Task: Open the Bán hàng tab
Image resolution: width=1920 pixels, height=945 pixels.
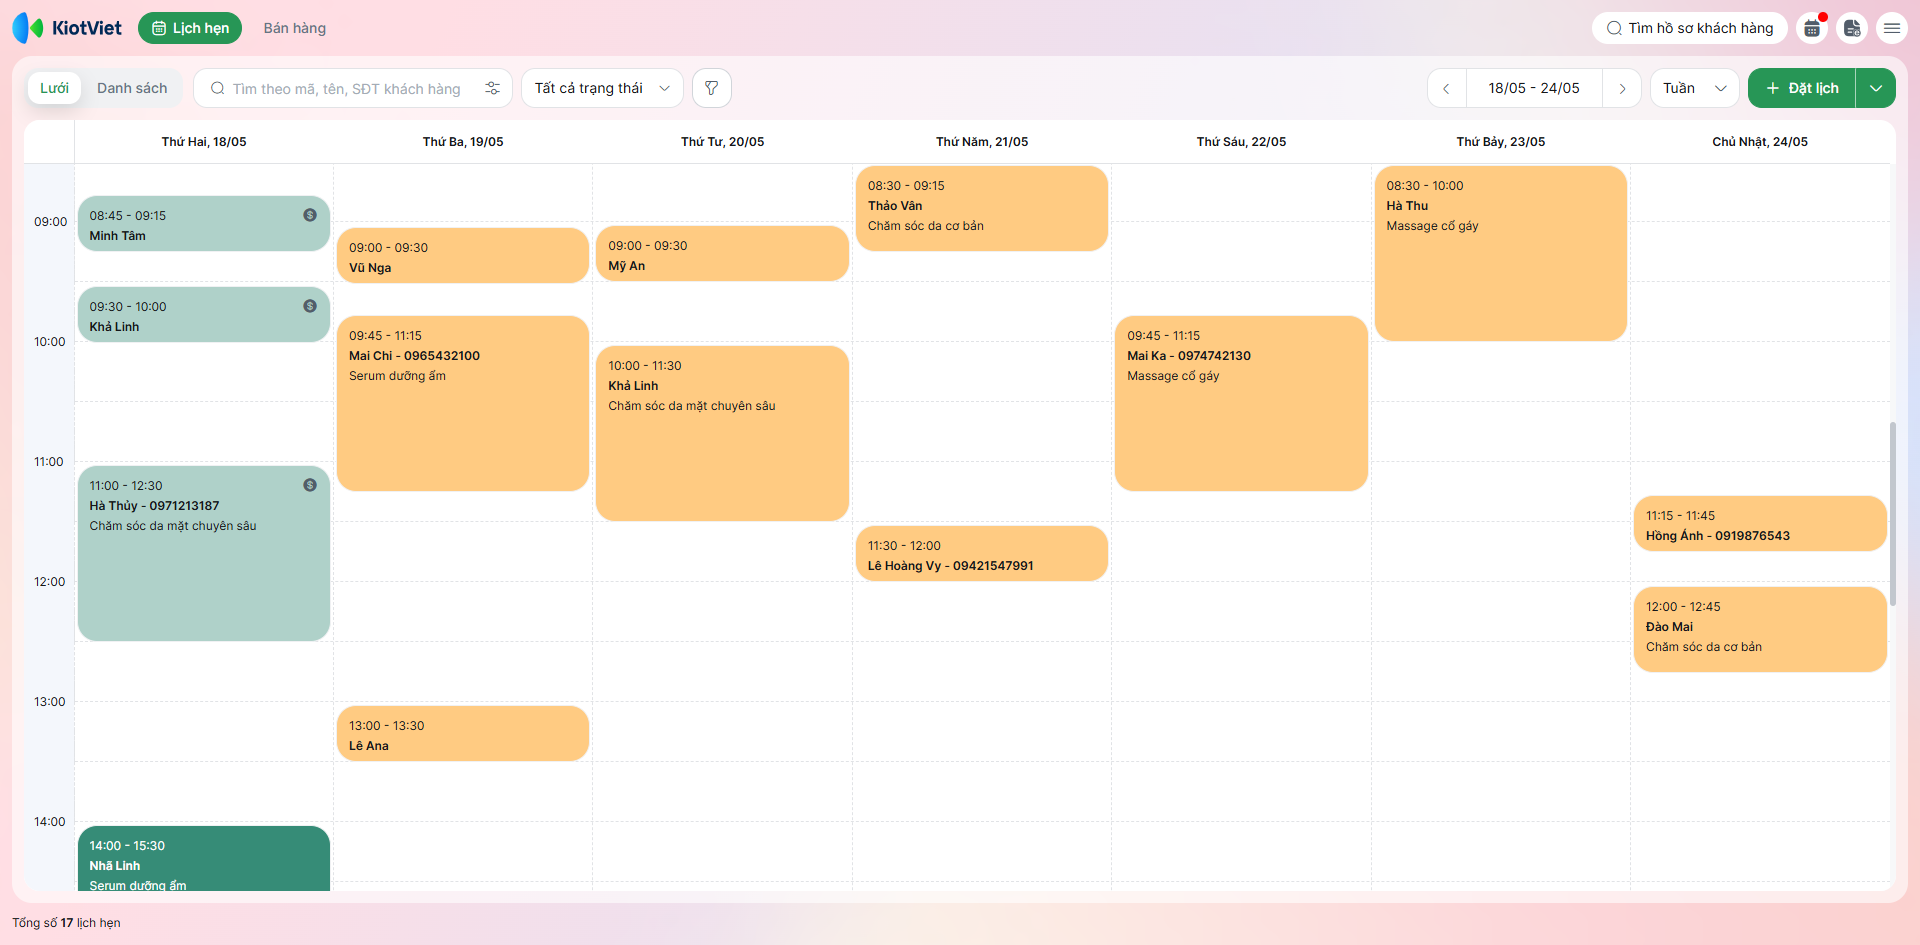Action: (295, 28)
